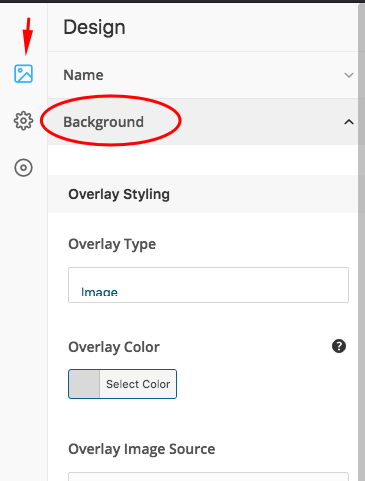Open the Overlay Type dropdown

(x=208, y=285)
